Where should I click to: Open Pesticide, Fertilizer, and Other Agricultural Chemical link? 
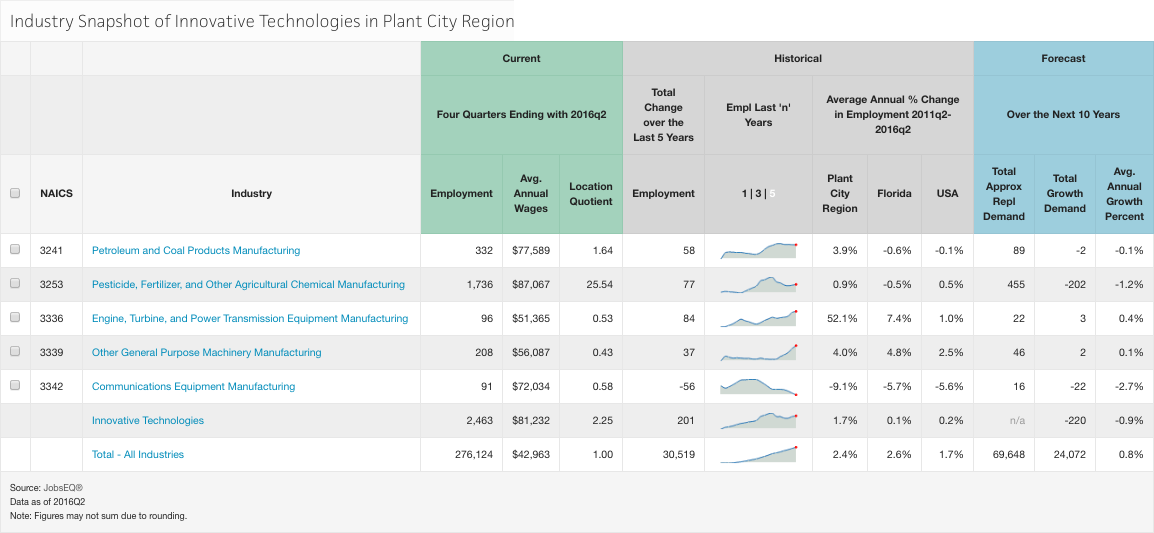(x=248, y=284)
